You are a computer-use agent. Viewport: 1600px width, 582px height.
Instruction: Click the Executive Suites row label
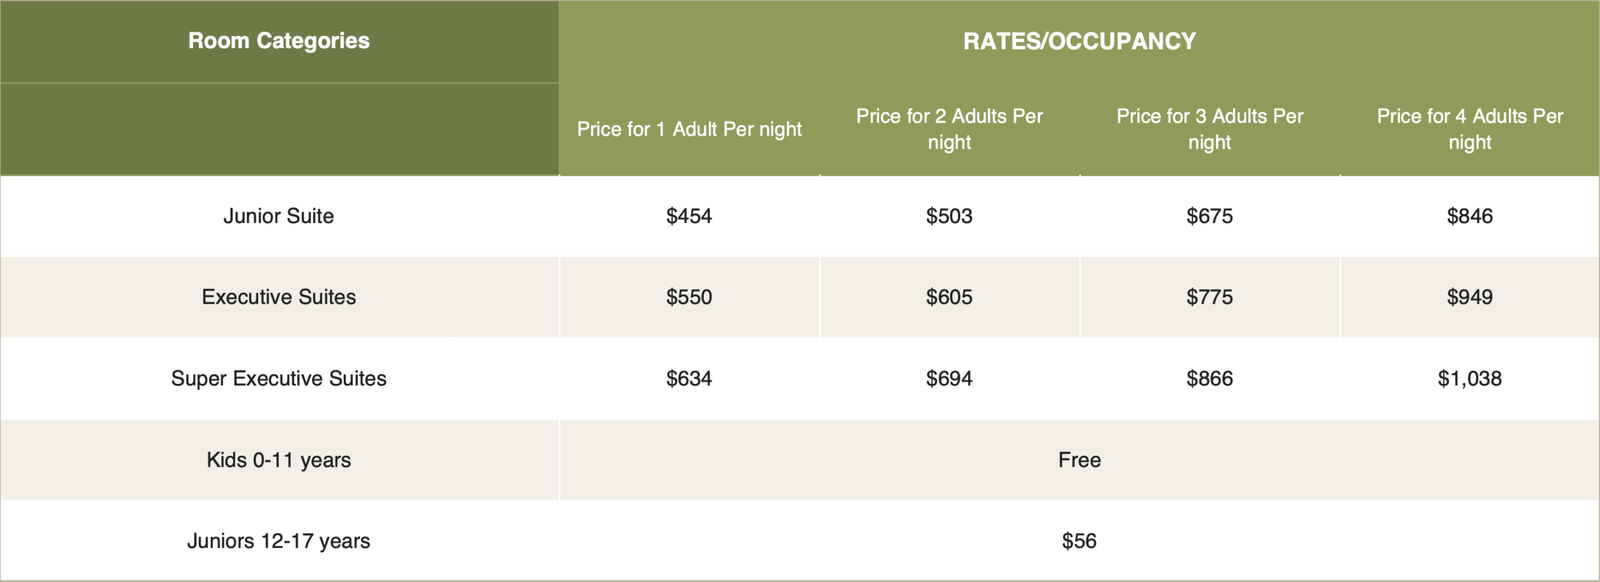(279, 297)
